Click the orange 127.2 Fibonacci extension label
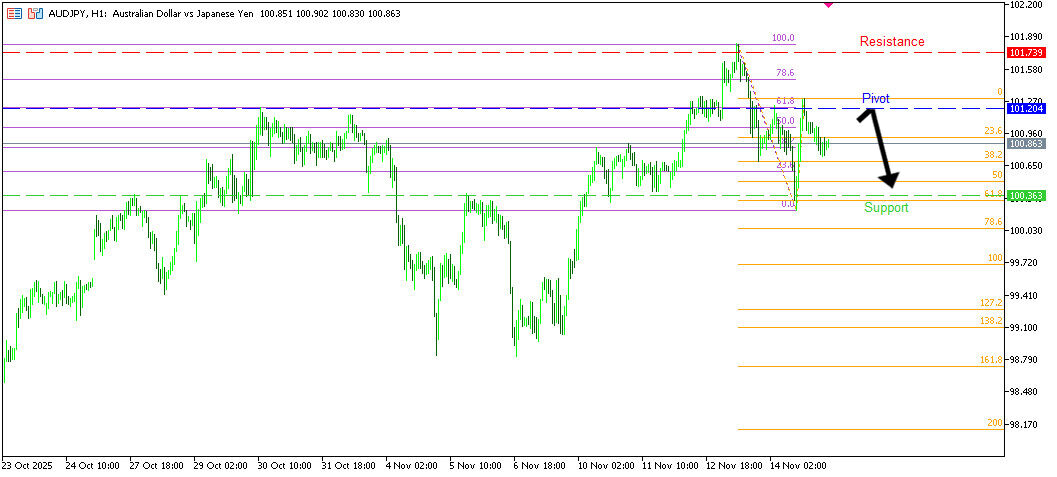This screenshot has width=1057, height=477. coord(991,302)
